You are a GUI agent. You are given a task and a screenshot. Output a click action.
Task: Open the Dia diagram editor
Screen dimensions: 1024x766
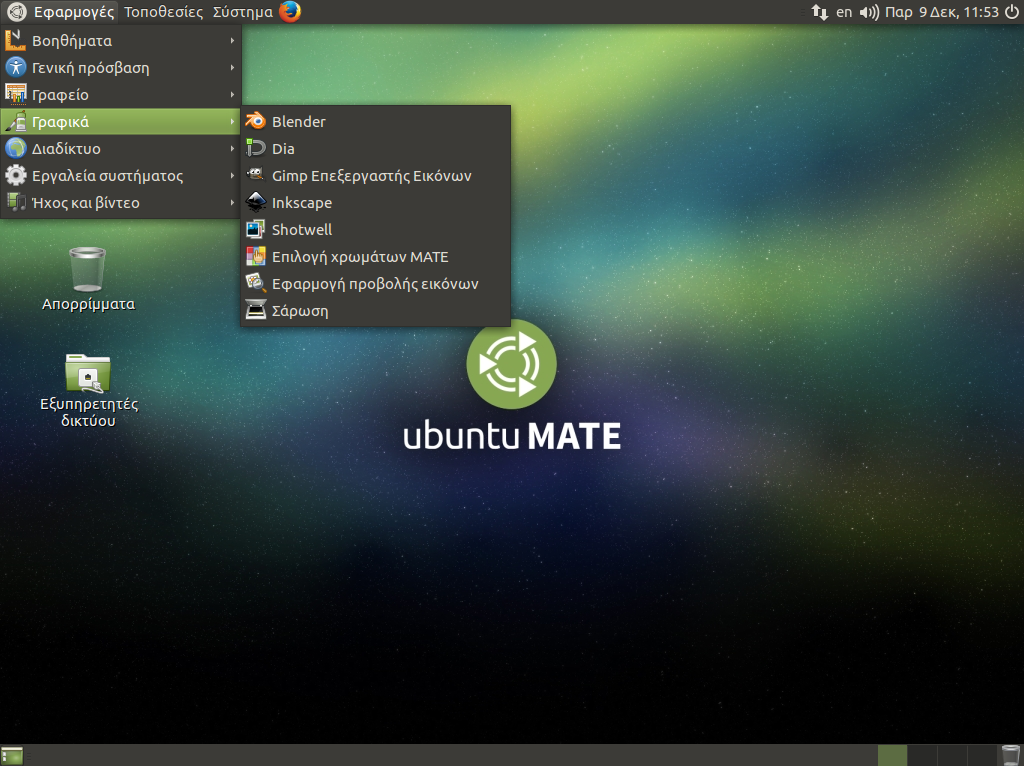pos(283,149)
